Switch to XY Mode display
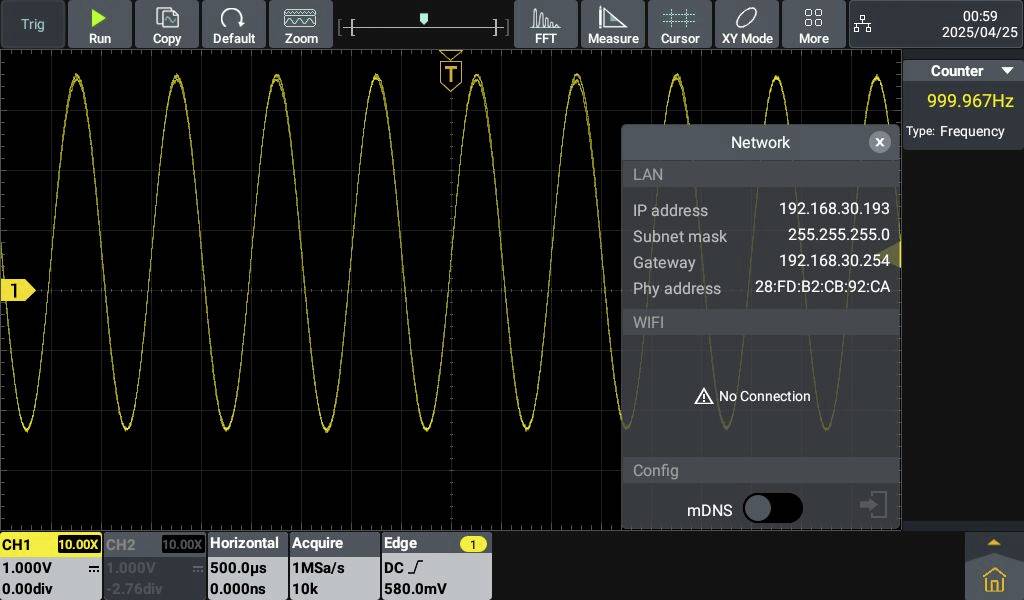The height and width of the screenshot is (600, 1024). pos(746,24)
